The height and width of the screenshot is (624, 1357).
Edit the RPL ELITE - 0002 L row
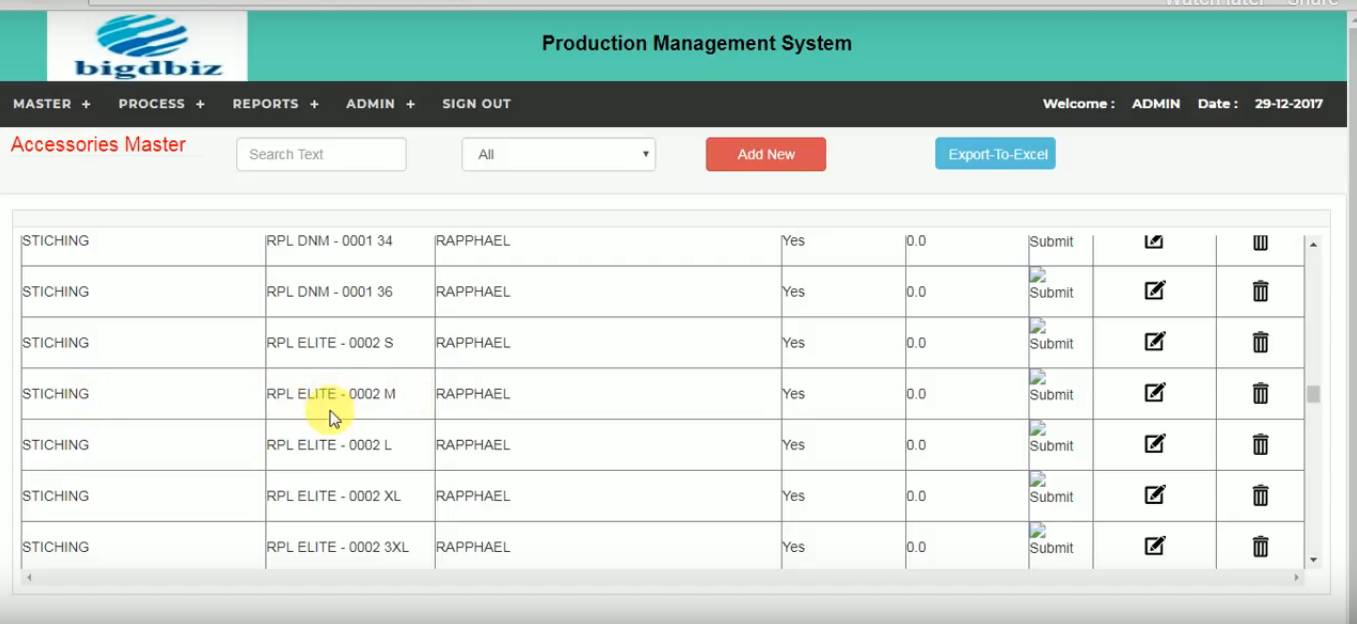point(1154,444)
